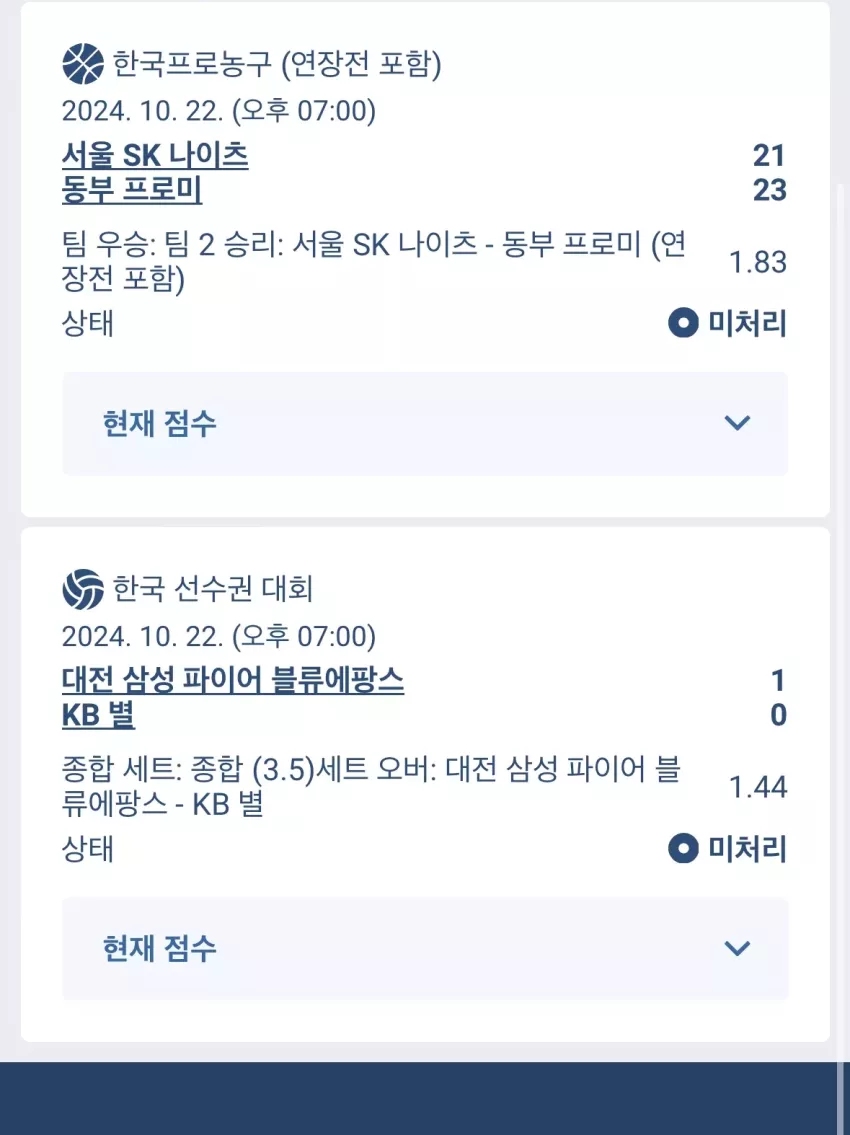Click the 미처리 status circle in the volleyball bet
Image resolution: width=850 pixels, height=1135 pixels.
pos(683,848)
